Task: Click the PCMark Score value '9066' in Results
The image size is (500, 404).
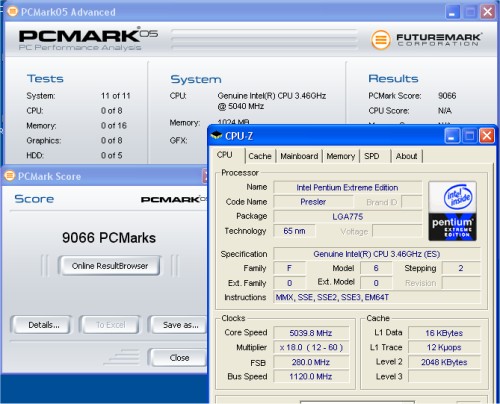Action: 447,96
